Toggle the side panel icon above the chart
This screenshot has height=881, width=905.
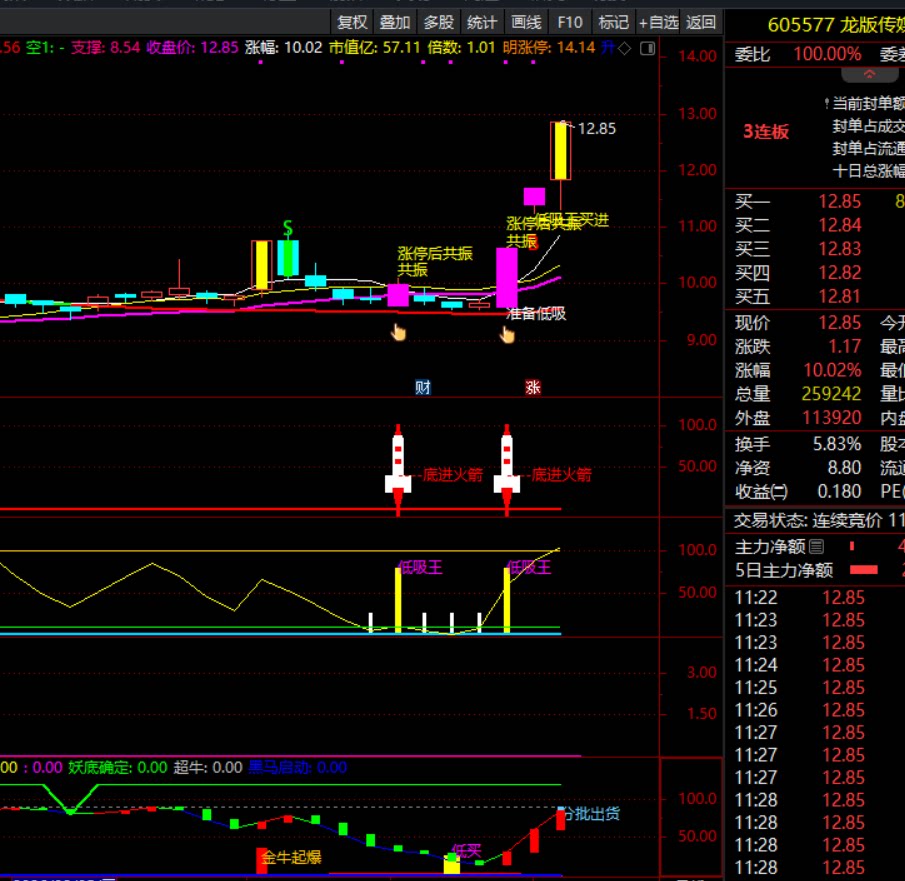tap(648, 48)
